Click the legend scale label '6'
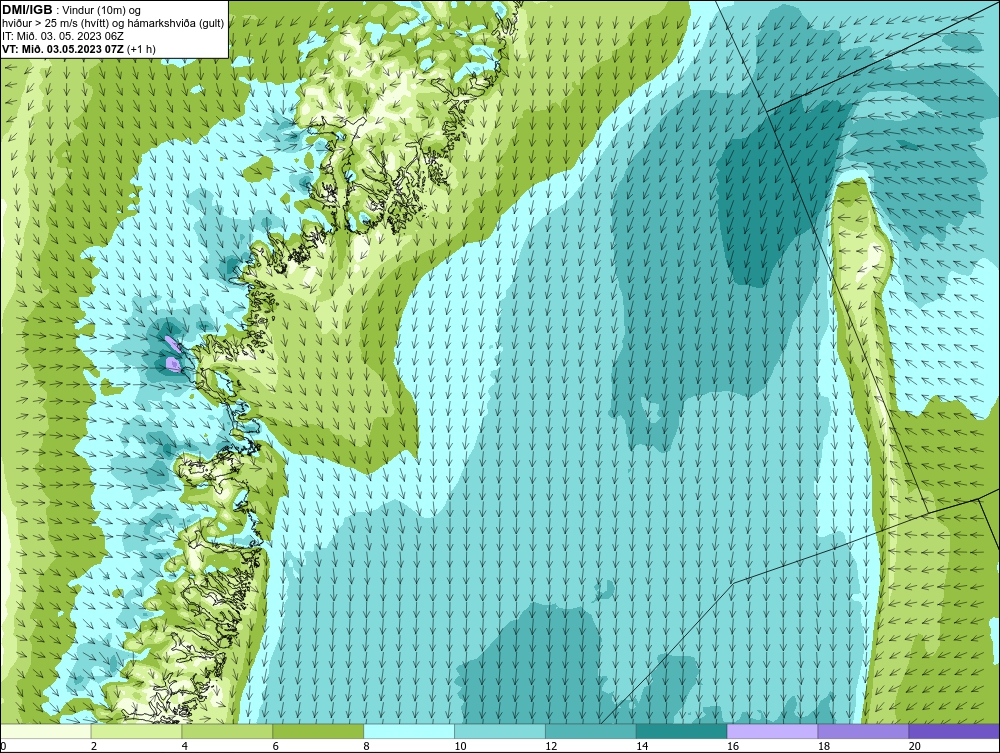Image resolution: width=1000 pixels, height=753 pixels. 276,746
